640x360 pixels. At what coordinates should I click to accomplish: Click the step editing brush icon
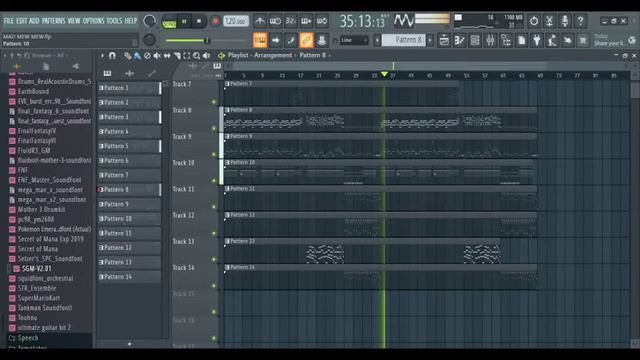tap(291, 40)
